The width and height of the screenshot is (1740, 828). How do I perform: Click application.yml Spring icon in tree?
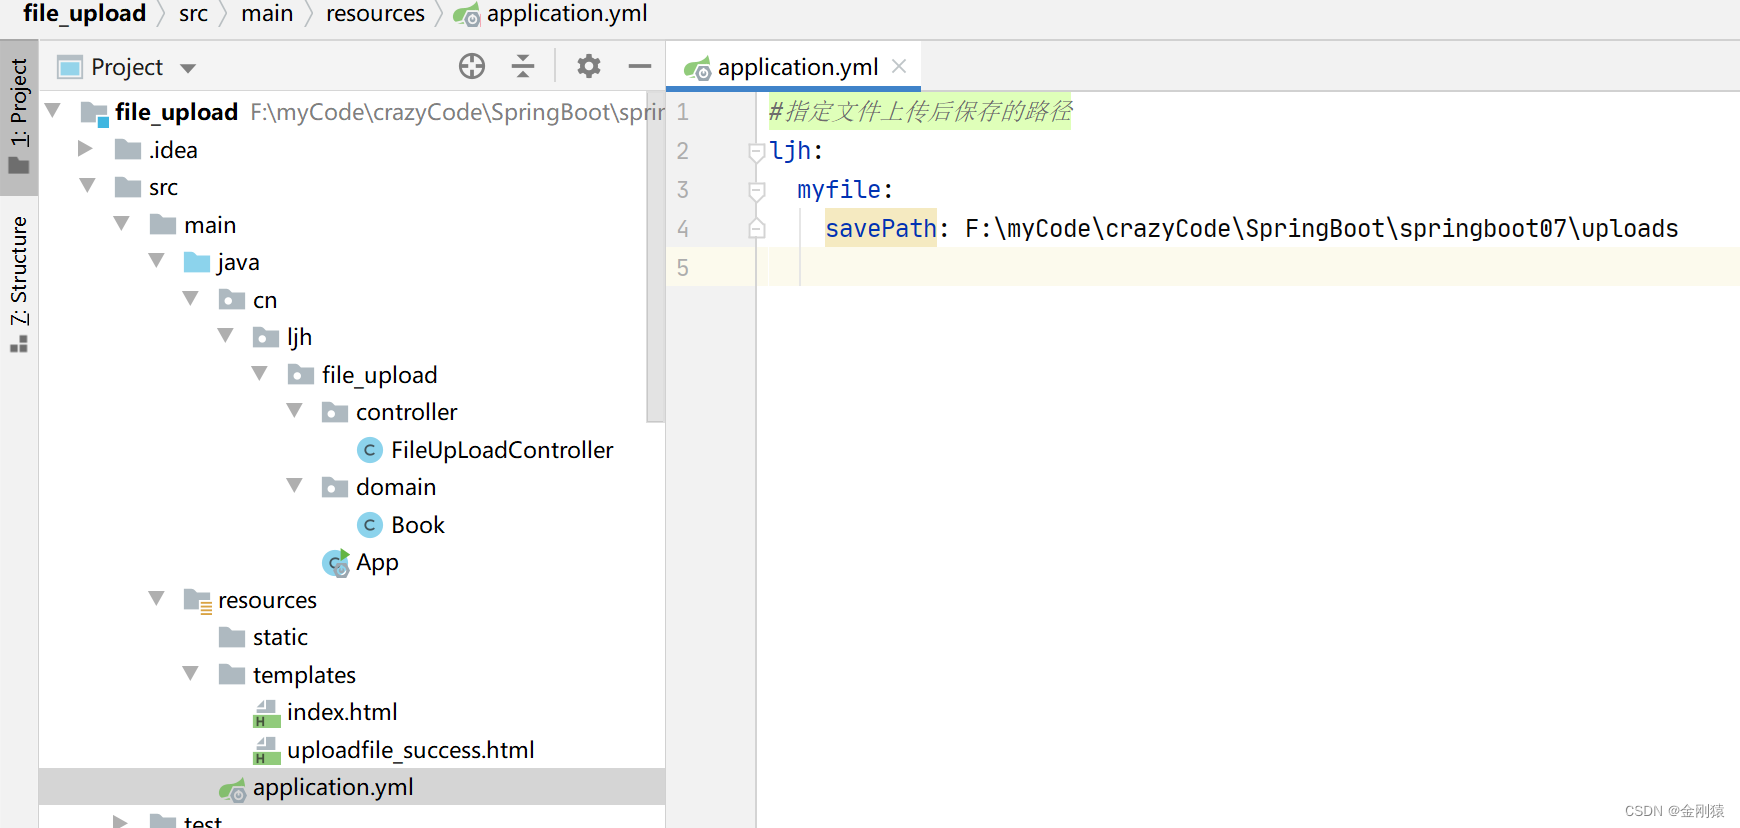pos(233,789)
